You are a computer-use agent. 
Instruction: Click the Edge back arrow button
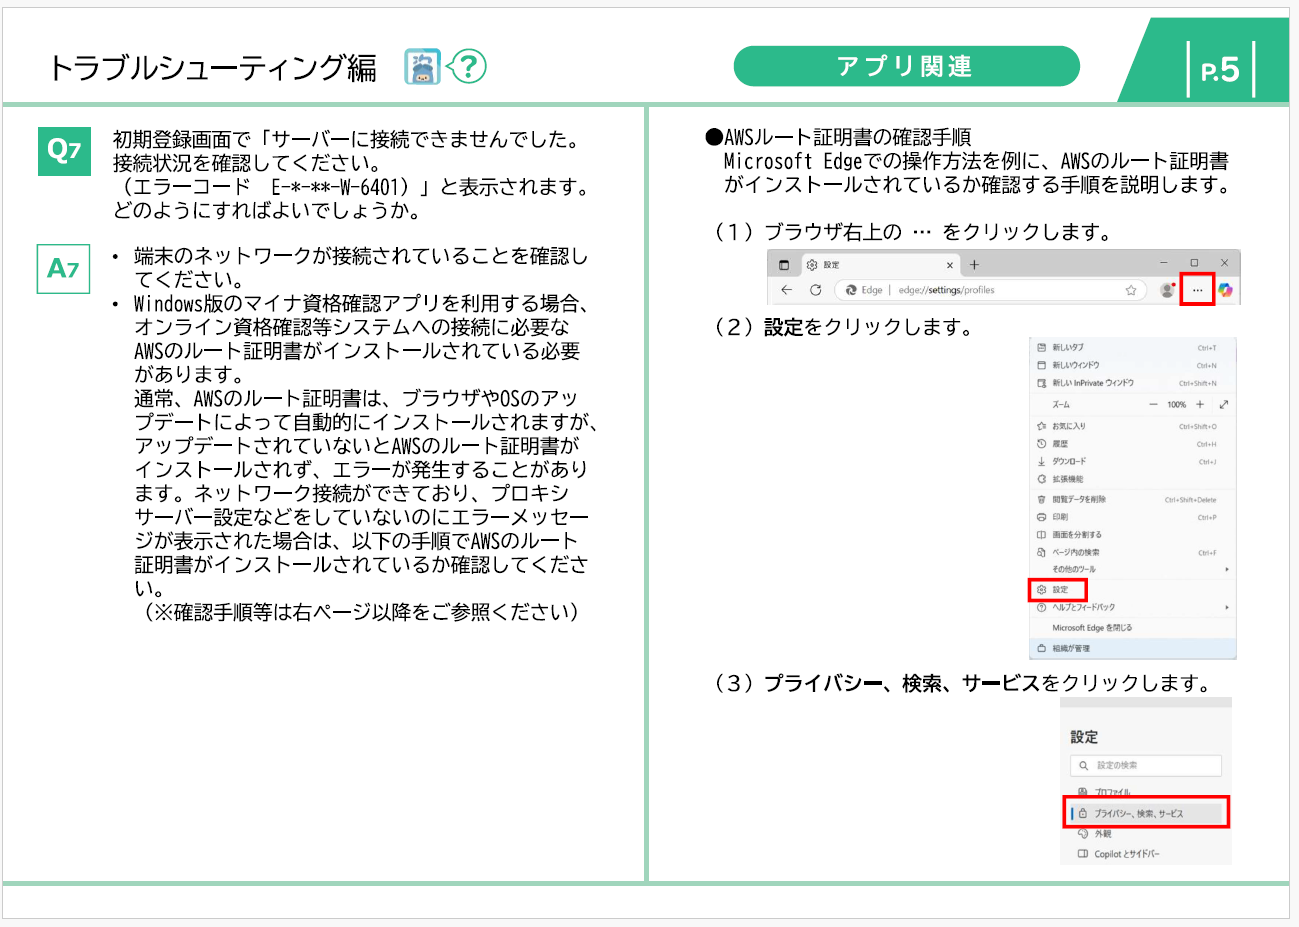[x=786, y=290]
